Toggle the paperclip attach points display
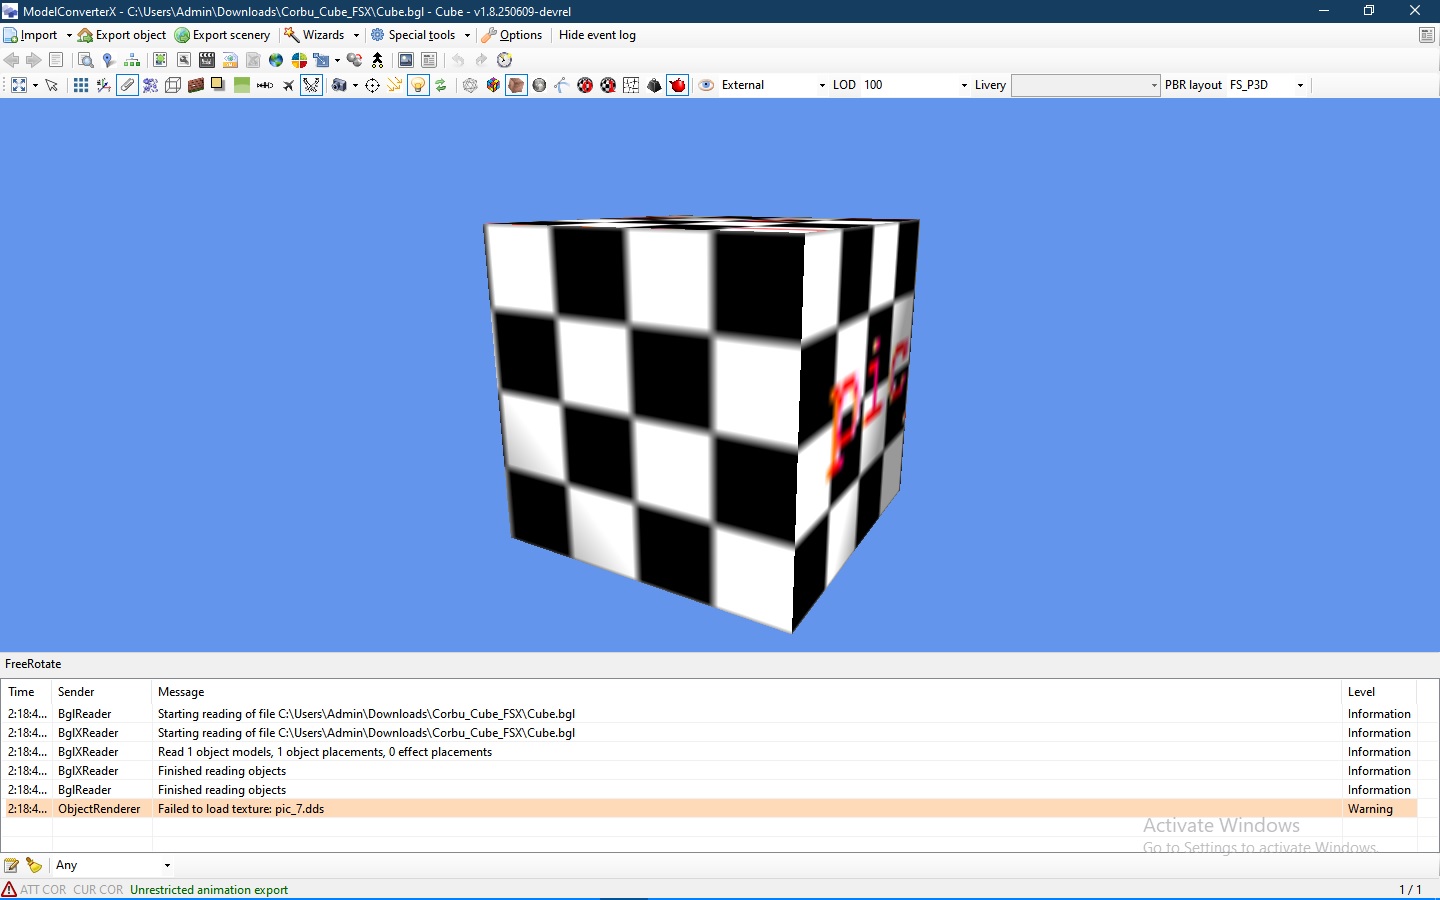This screenshot has width=1440, height=900. coord(127,85)
